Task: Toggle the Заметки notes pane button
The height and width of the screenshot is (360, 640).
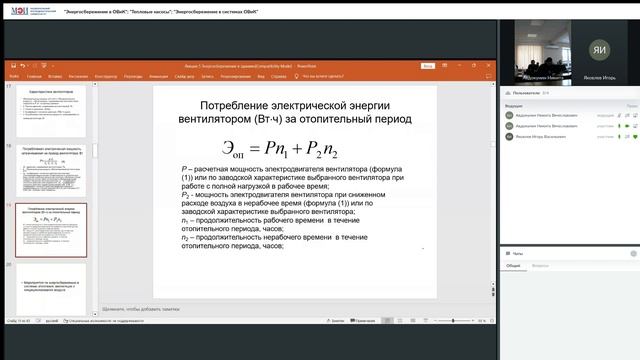Action: (336, 321)
